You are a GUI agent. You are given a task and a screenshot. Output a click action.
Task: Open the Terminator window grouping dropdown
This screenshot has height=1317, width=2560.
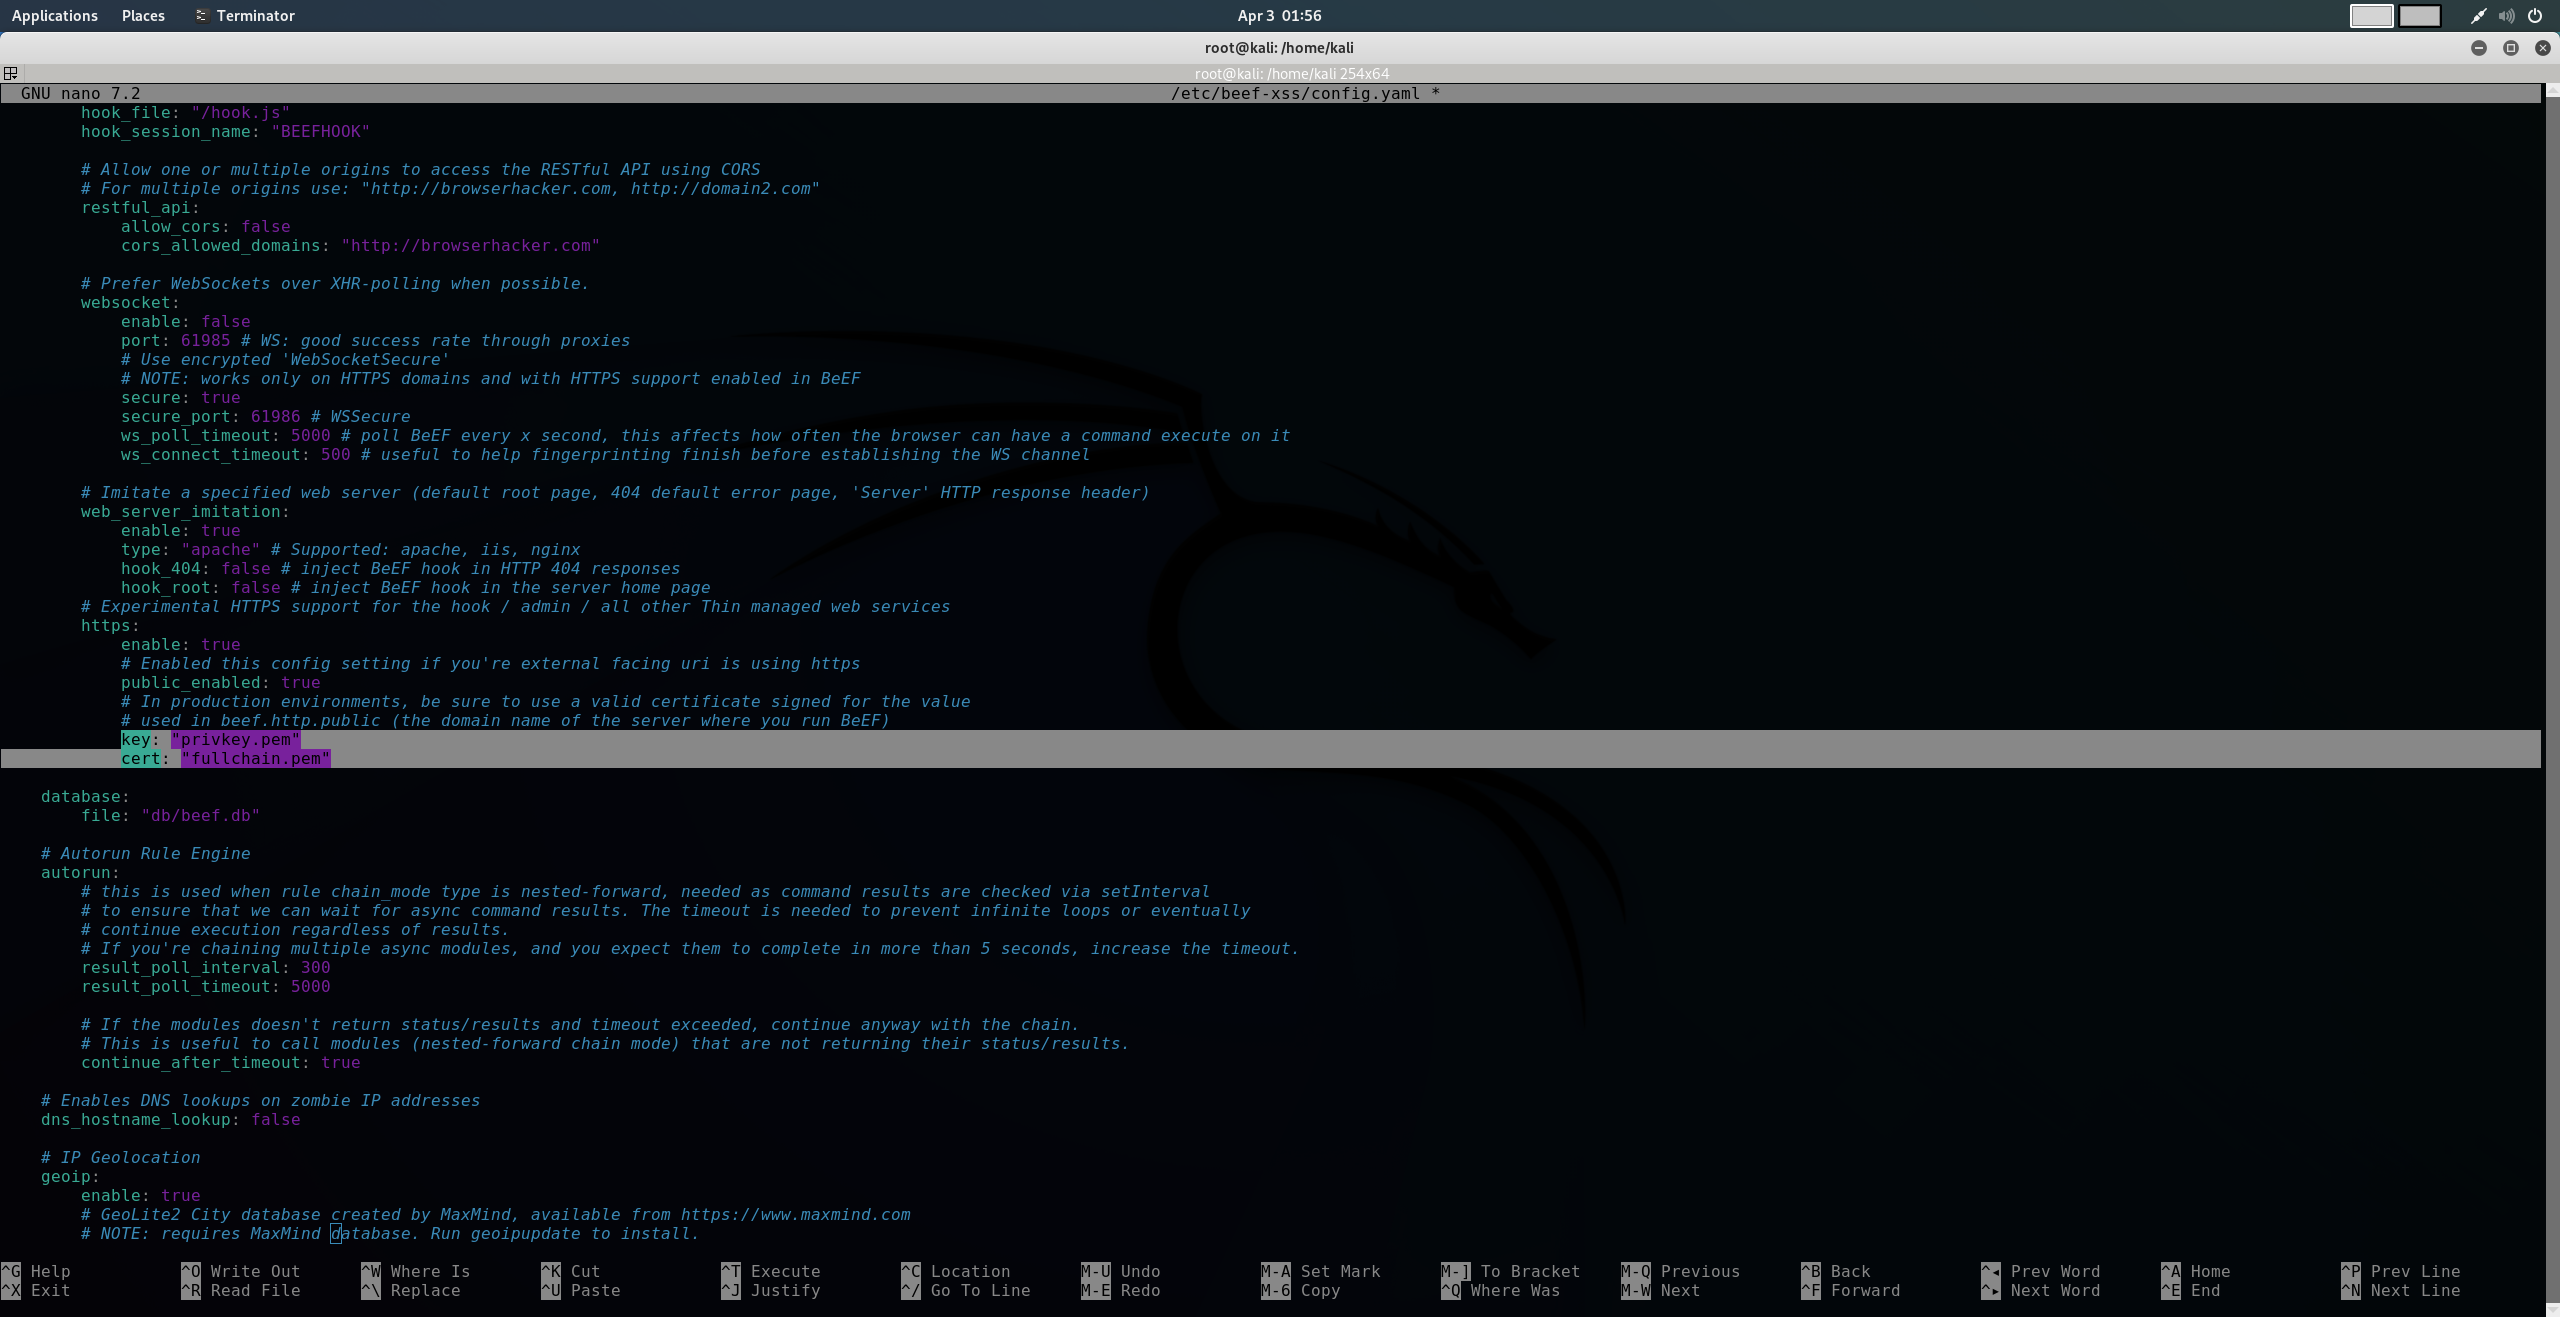(11, 73)
